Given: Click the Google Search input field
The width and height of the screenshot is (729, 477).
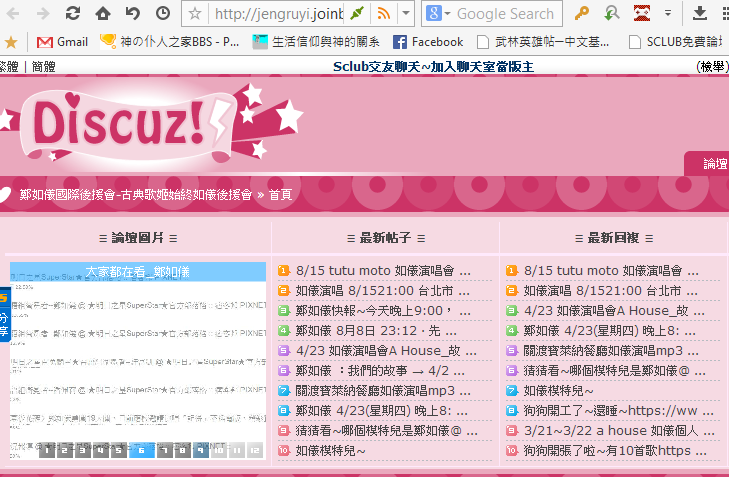Looking at the screenshot, I should click(x=505, y=14).
